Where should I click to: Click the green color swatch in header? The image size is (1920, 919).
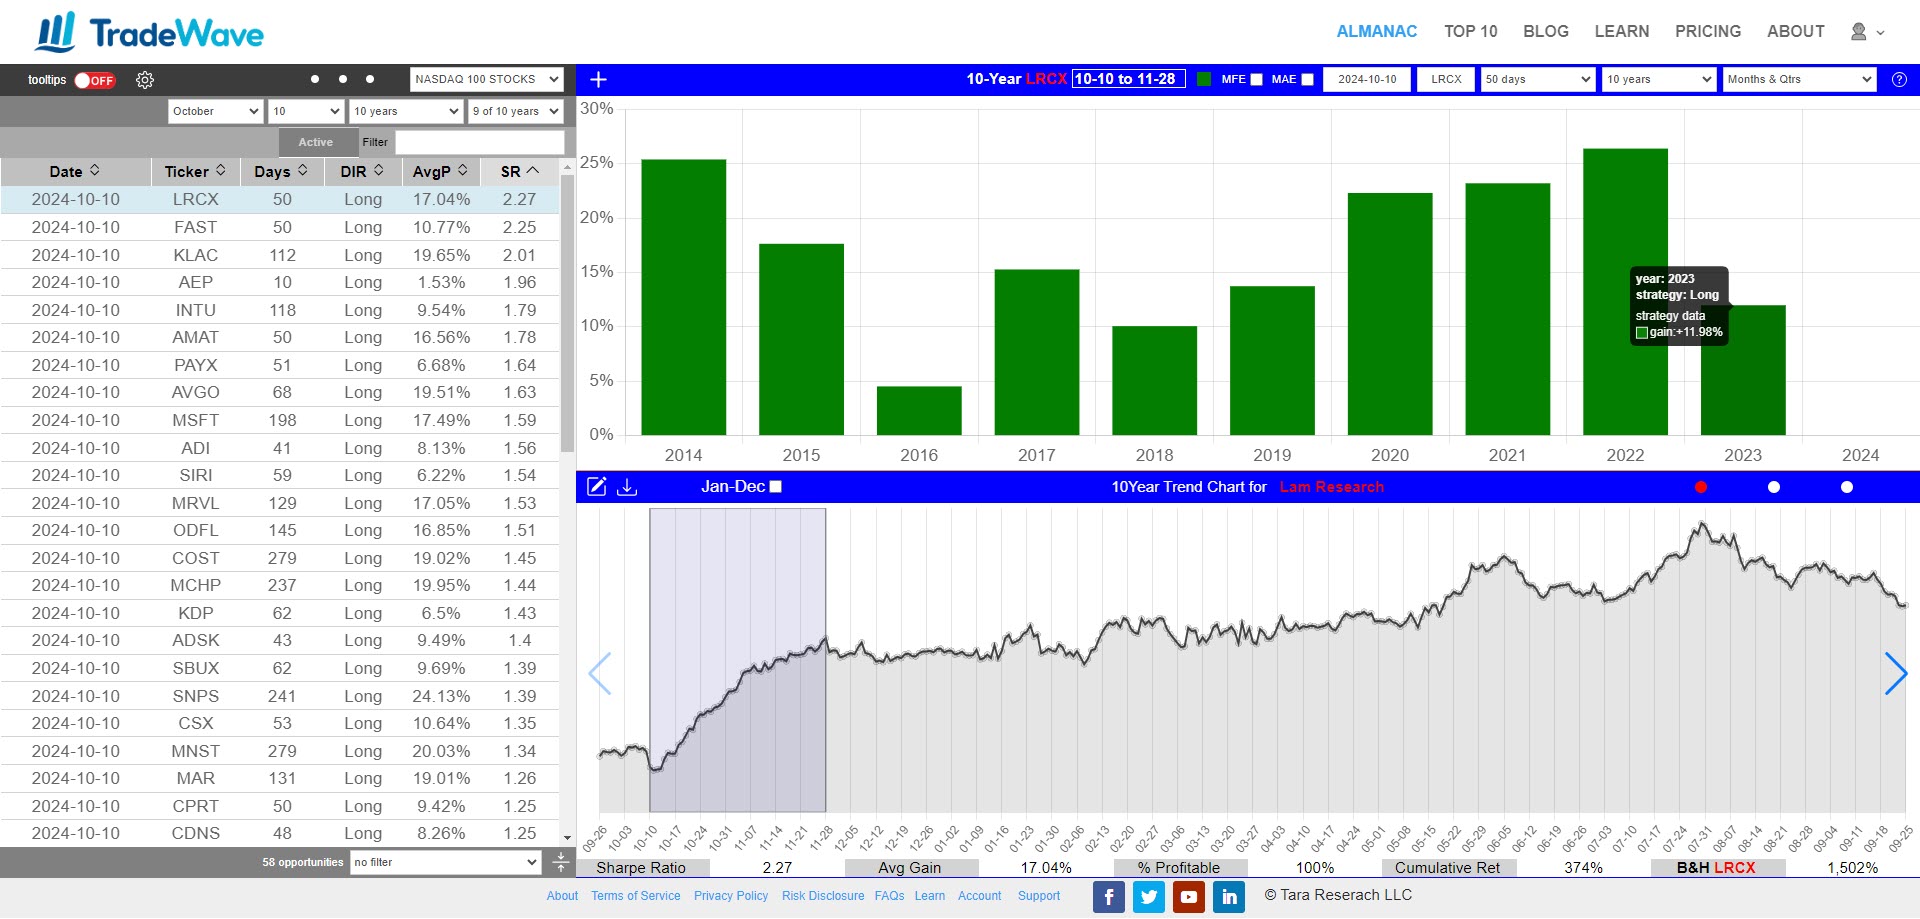(x=1204, y=80)
